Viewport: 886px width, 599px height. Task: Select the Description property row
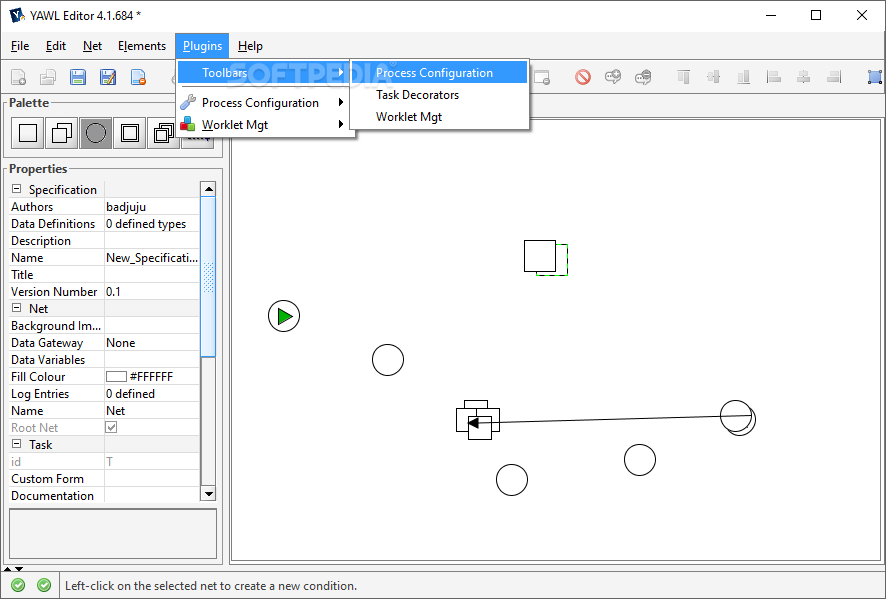105,241
